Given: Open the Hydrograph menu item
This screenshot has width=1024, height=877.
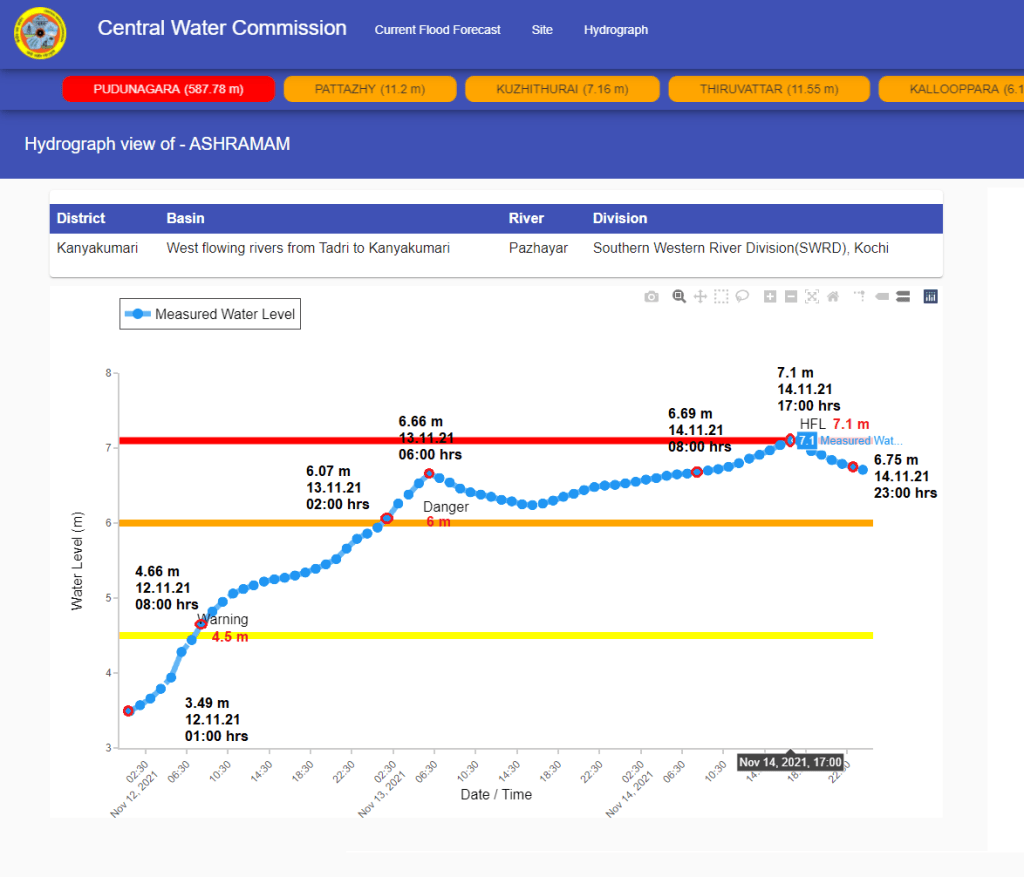Looking at the screenshot, I should 616,30.
